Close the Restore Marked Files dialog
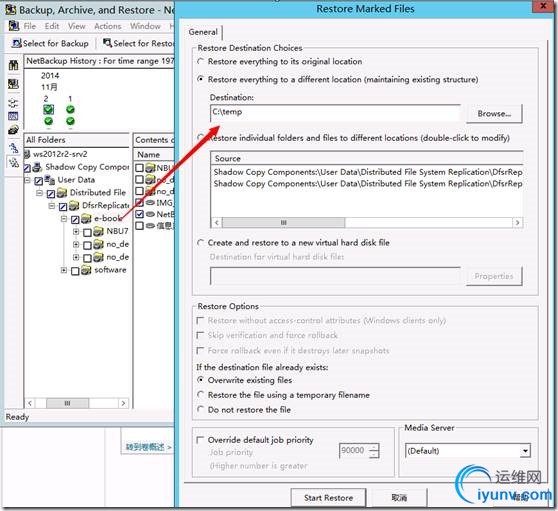 [543, 6]
